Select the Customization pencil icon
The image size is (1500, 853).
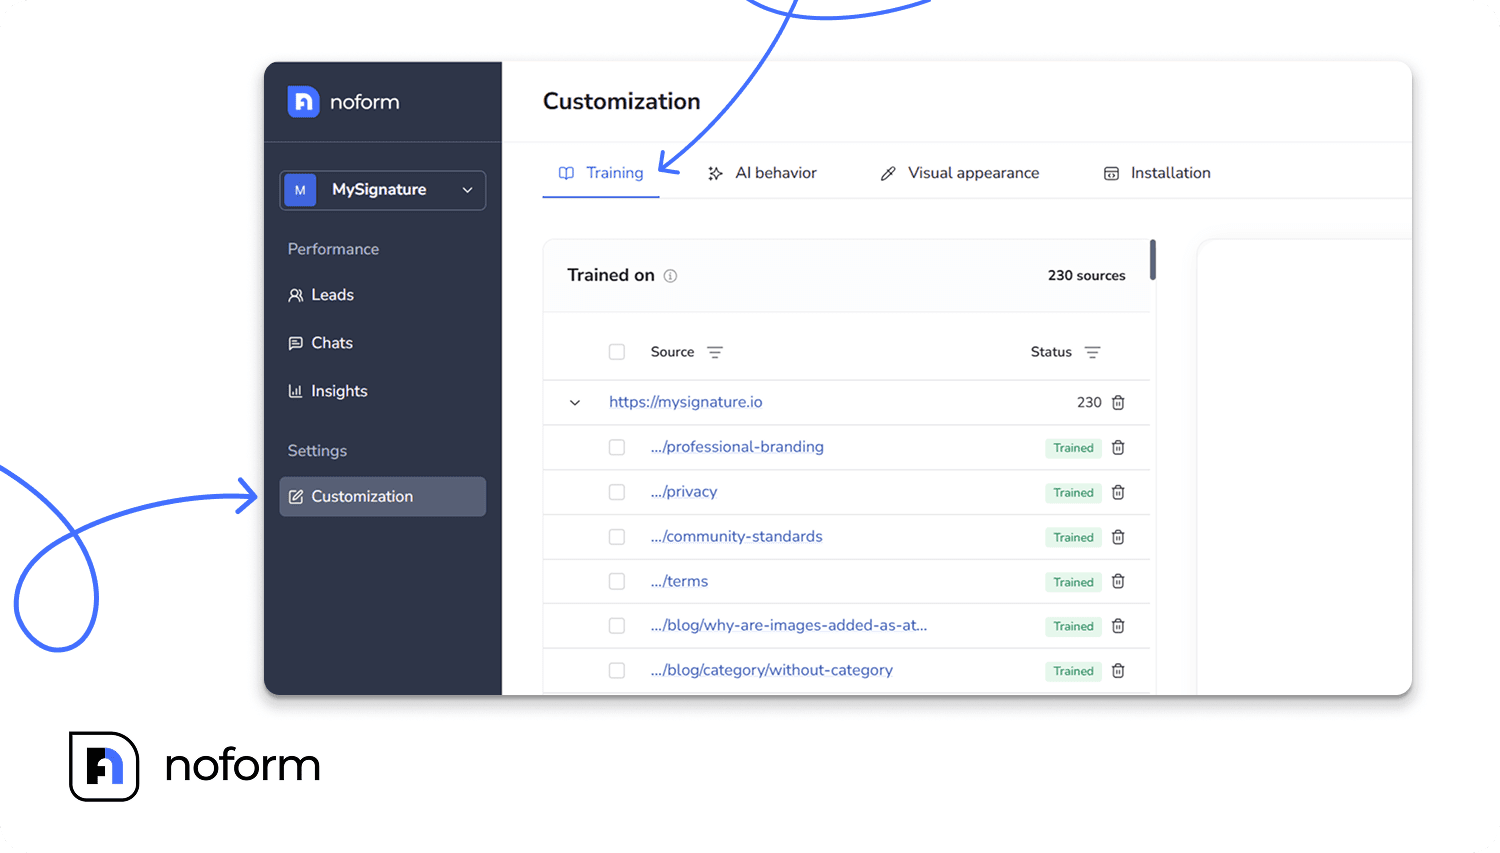[x=296, y=496]
